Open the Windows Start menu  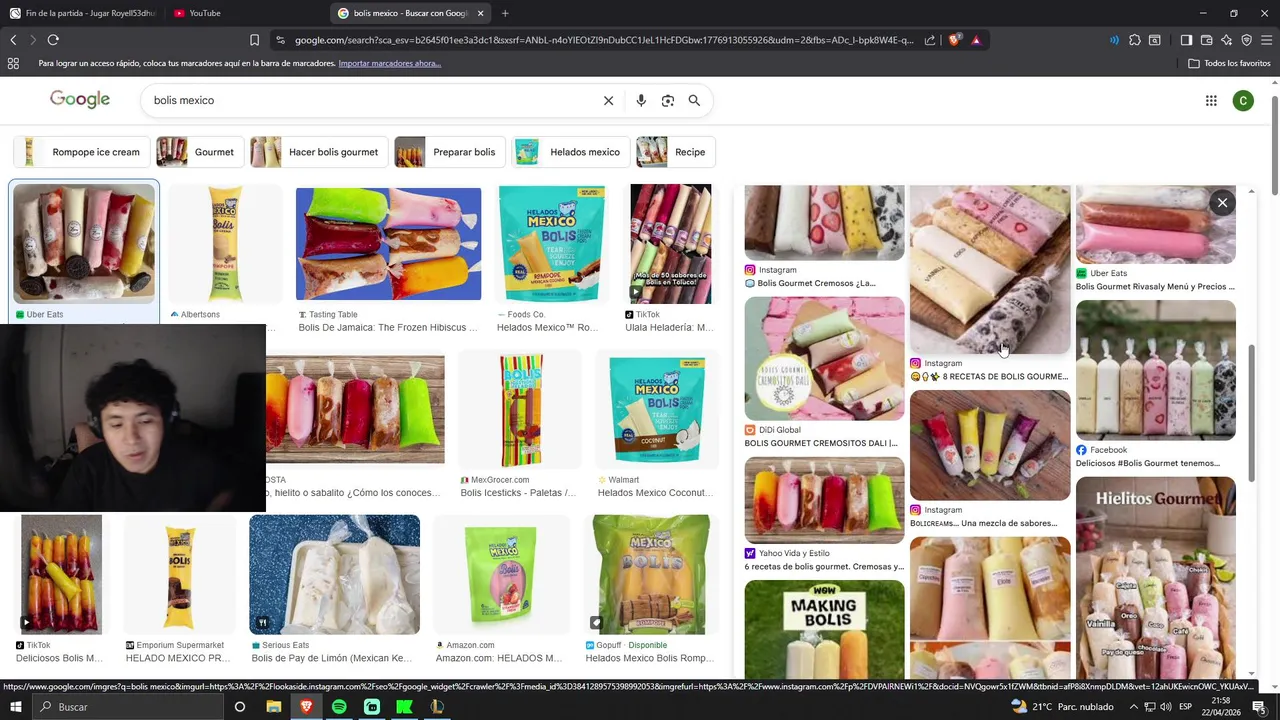(16, 707)
